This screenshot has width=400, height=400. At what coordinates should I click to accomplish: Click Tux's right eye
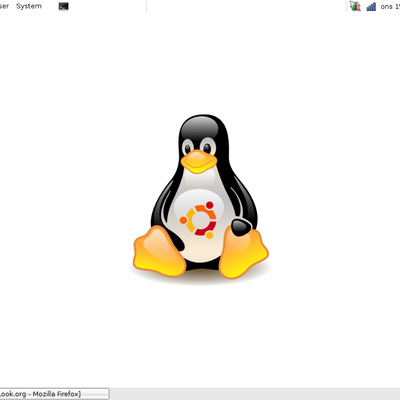[x=208, y=146]
